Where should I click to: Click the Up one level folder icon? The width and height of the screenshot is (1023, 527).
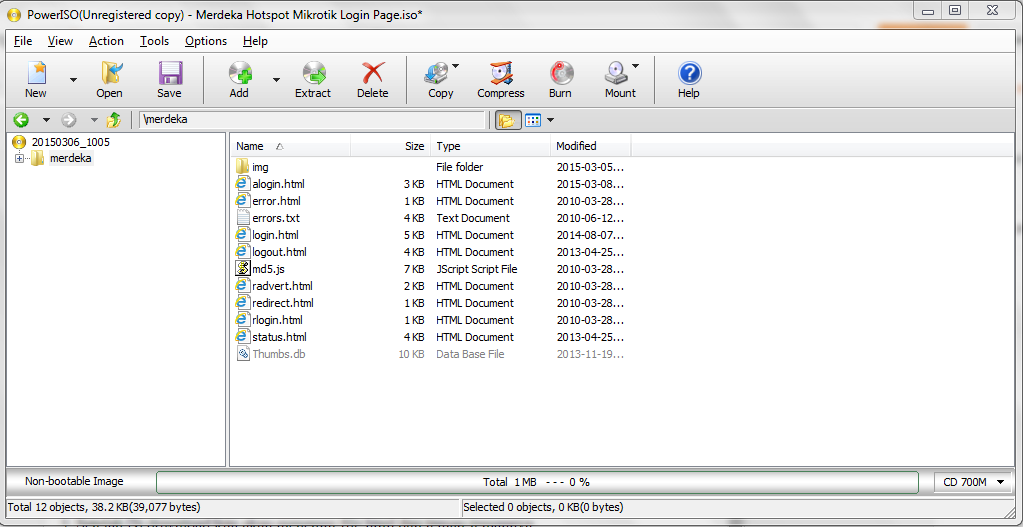click(x=114, y=119)
